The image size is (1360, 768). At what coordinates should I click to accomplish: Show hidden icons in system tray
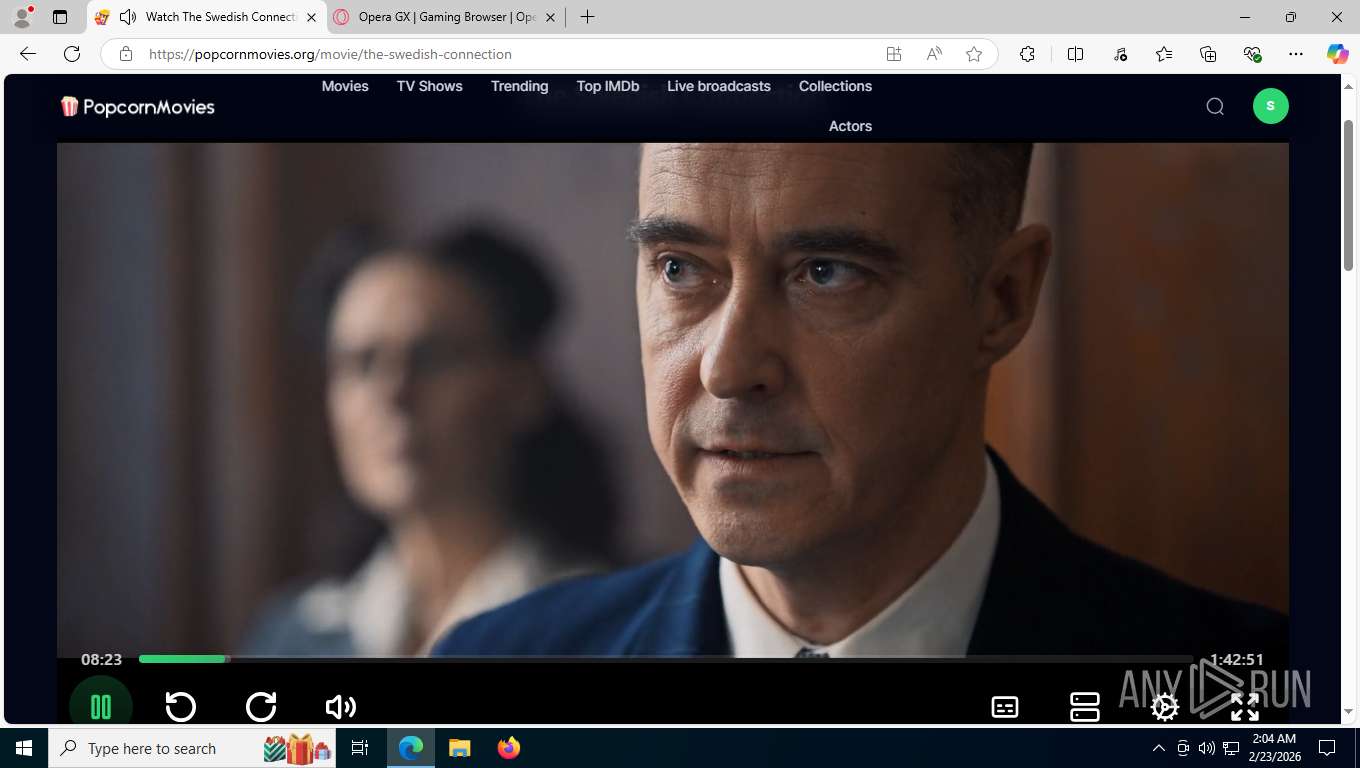point(1159,748)
